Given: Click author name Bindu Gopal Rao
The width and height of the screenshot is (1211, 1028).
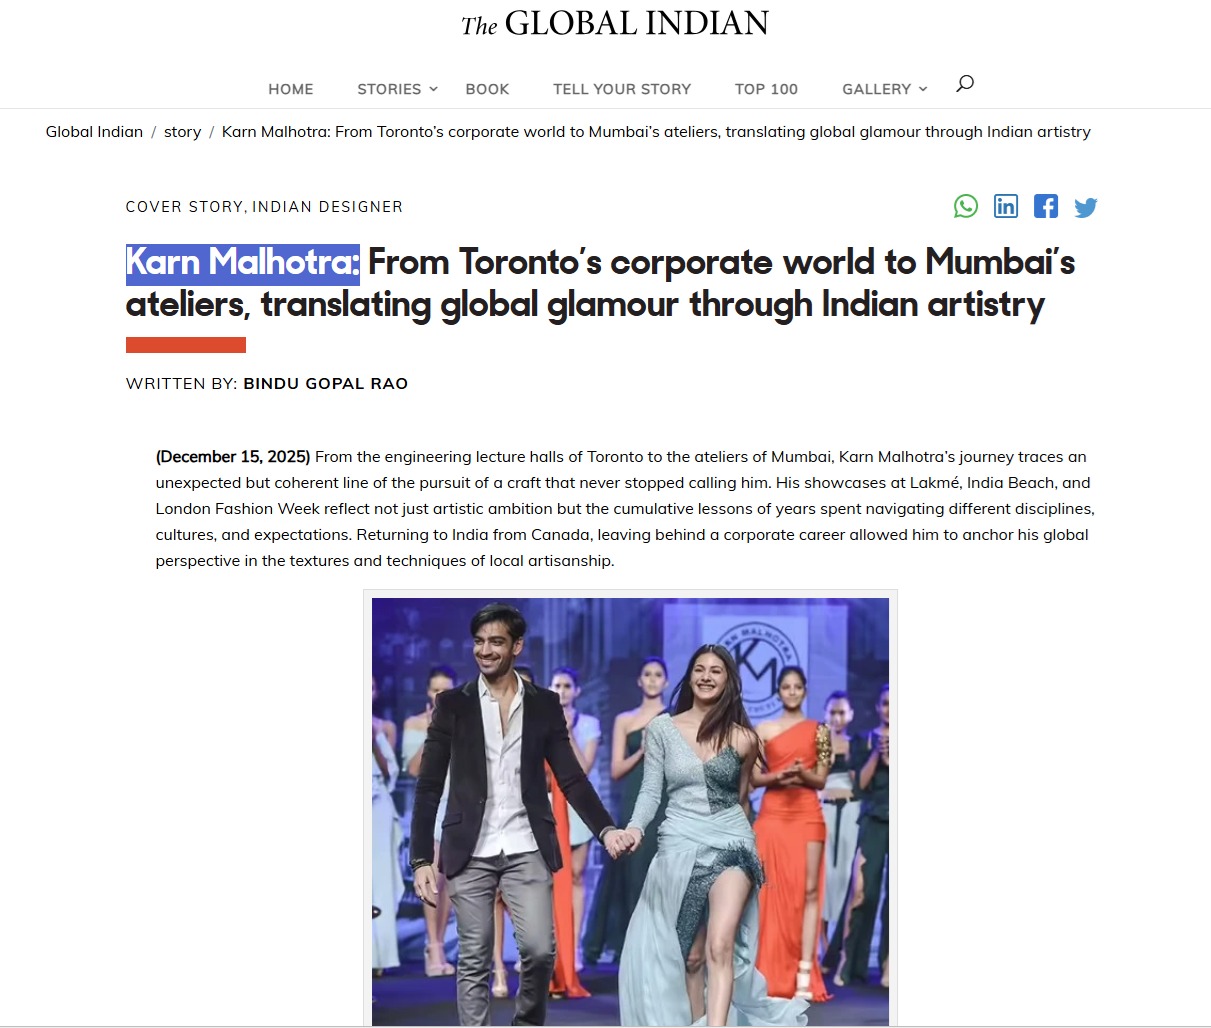Looking at the screenshot, I should (326, 384).
